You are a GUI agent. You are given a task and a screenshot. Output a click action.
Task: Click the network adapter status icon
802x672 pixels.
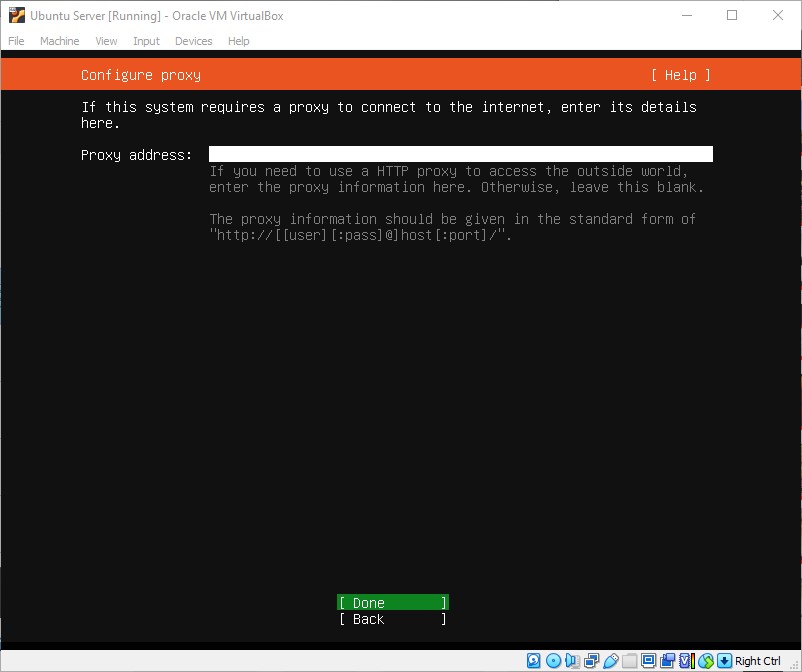point(591,661)
